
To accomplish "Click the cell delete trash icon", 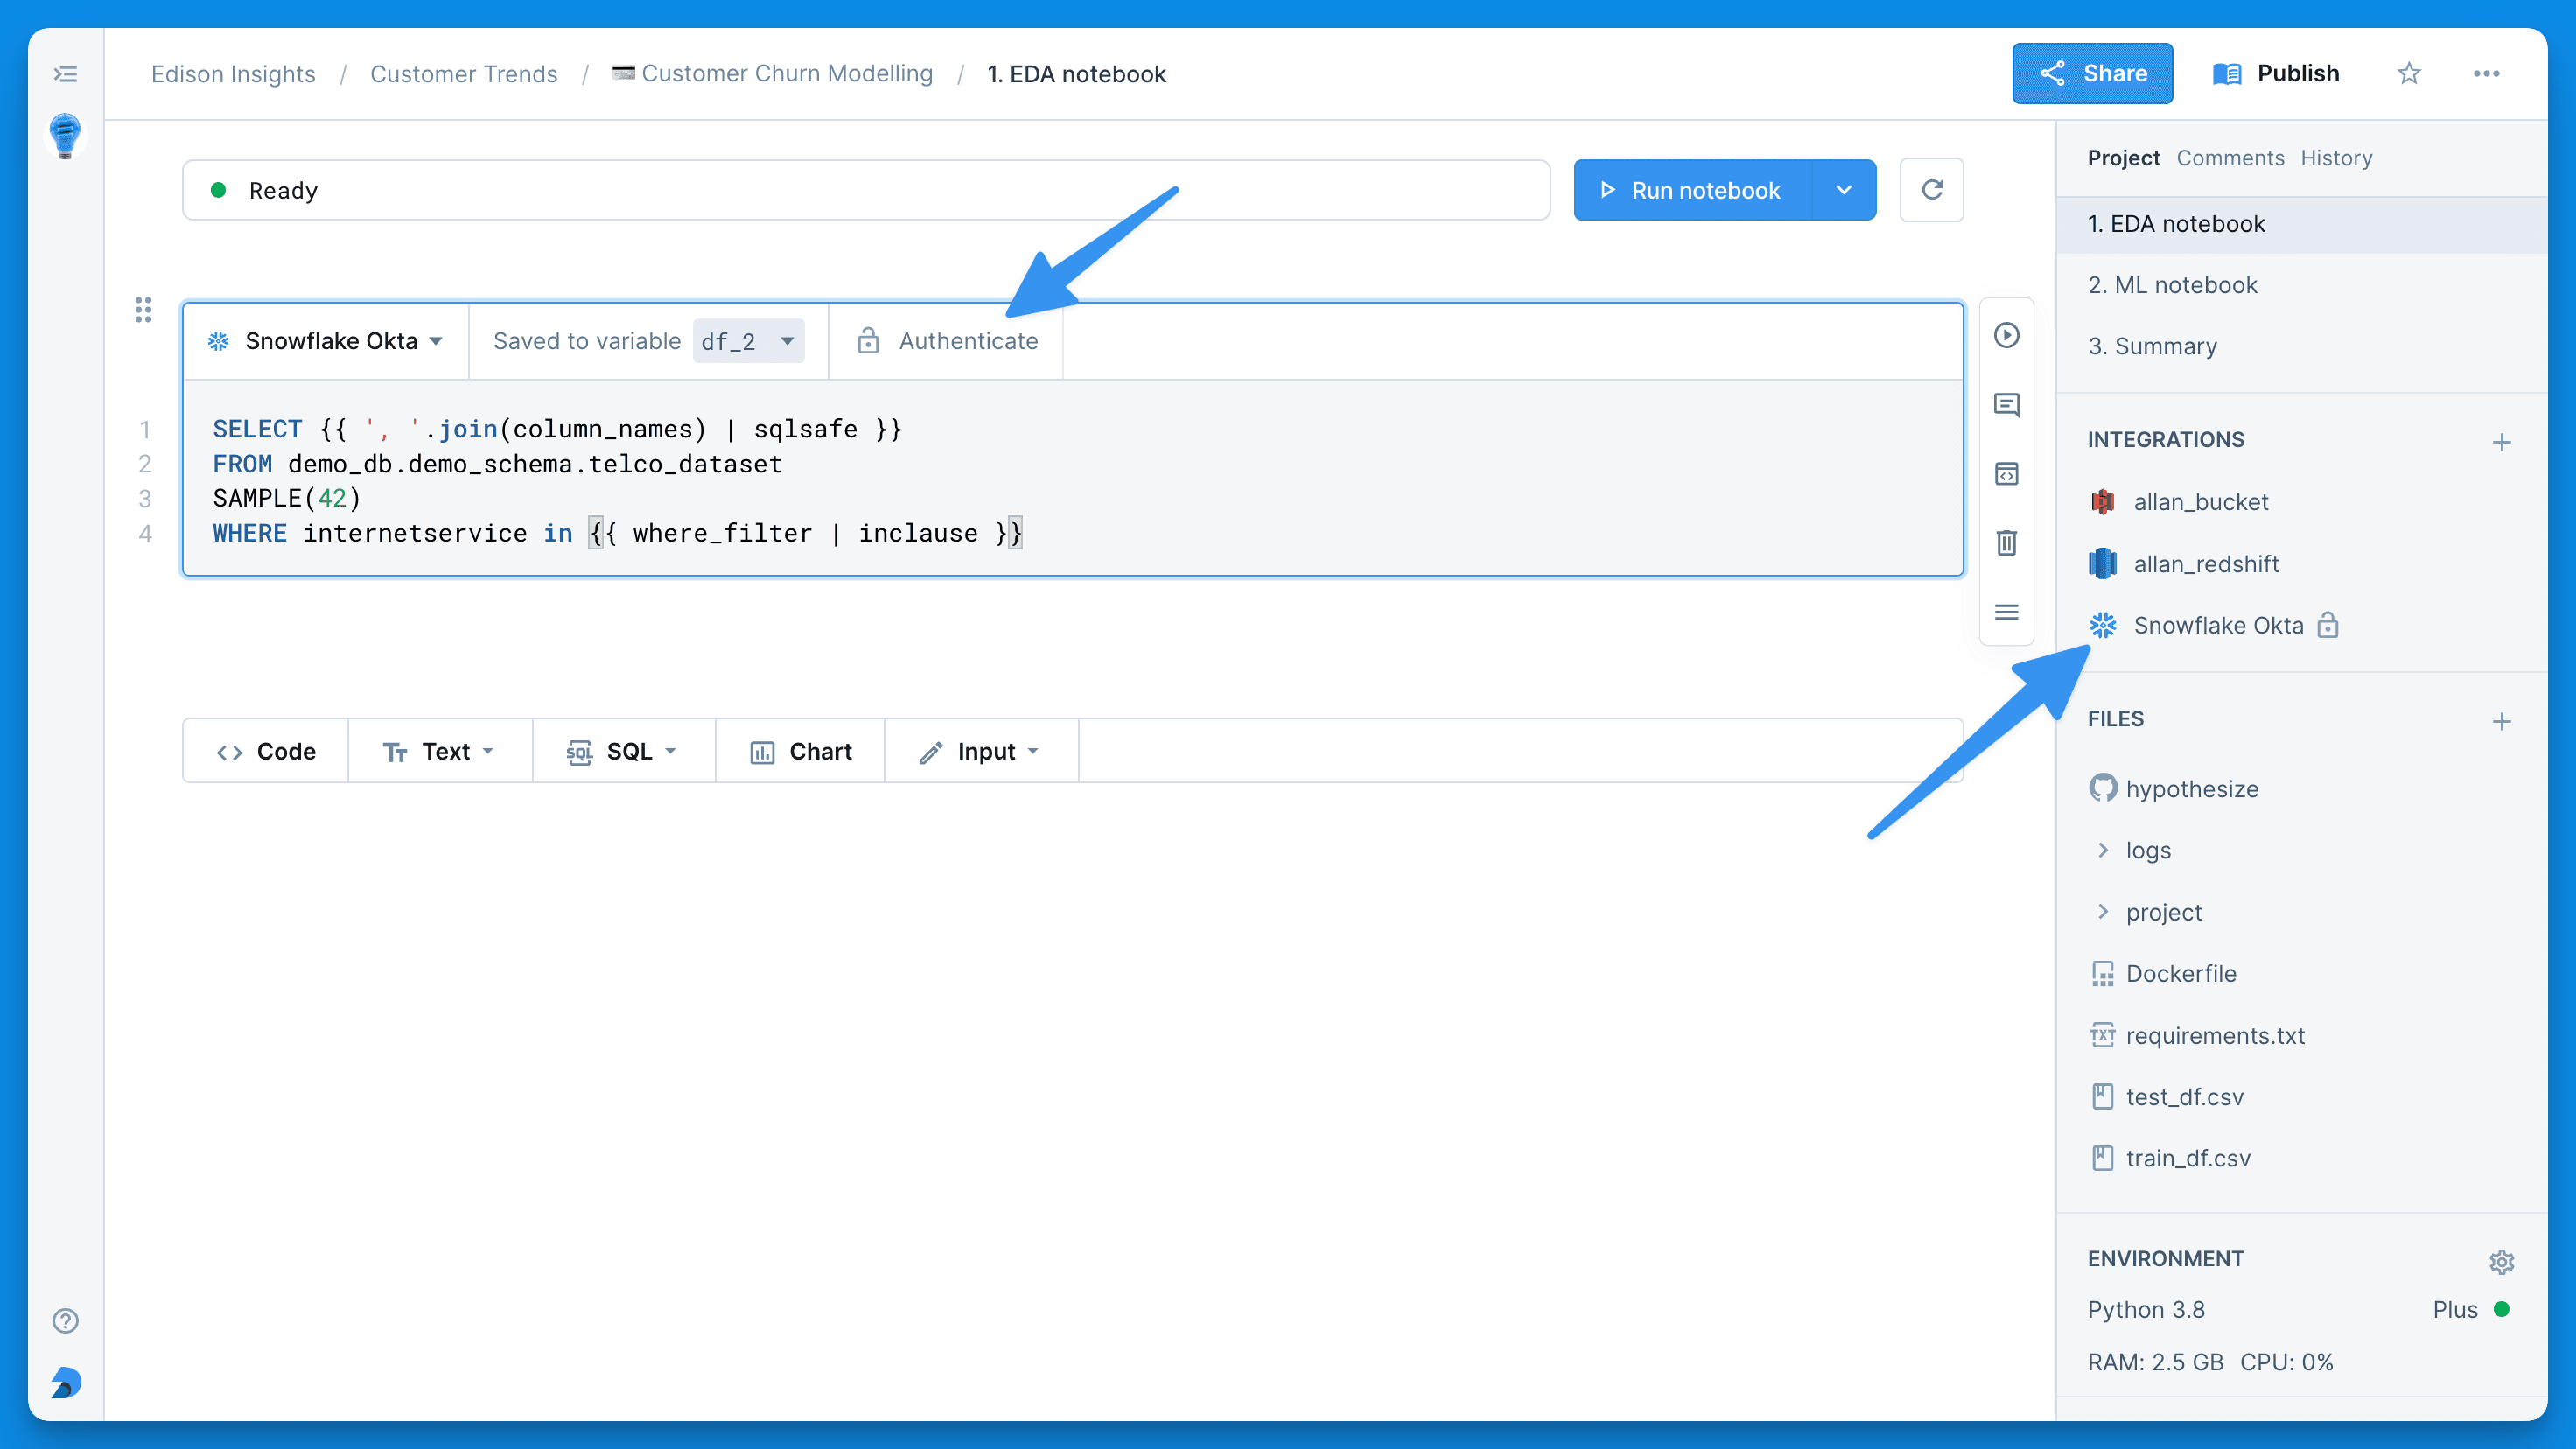I will pyautogui.click(x=2006, y=543).
